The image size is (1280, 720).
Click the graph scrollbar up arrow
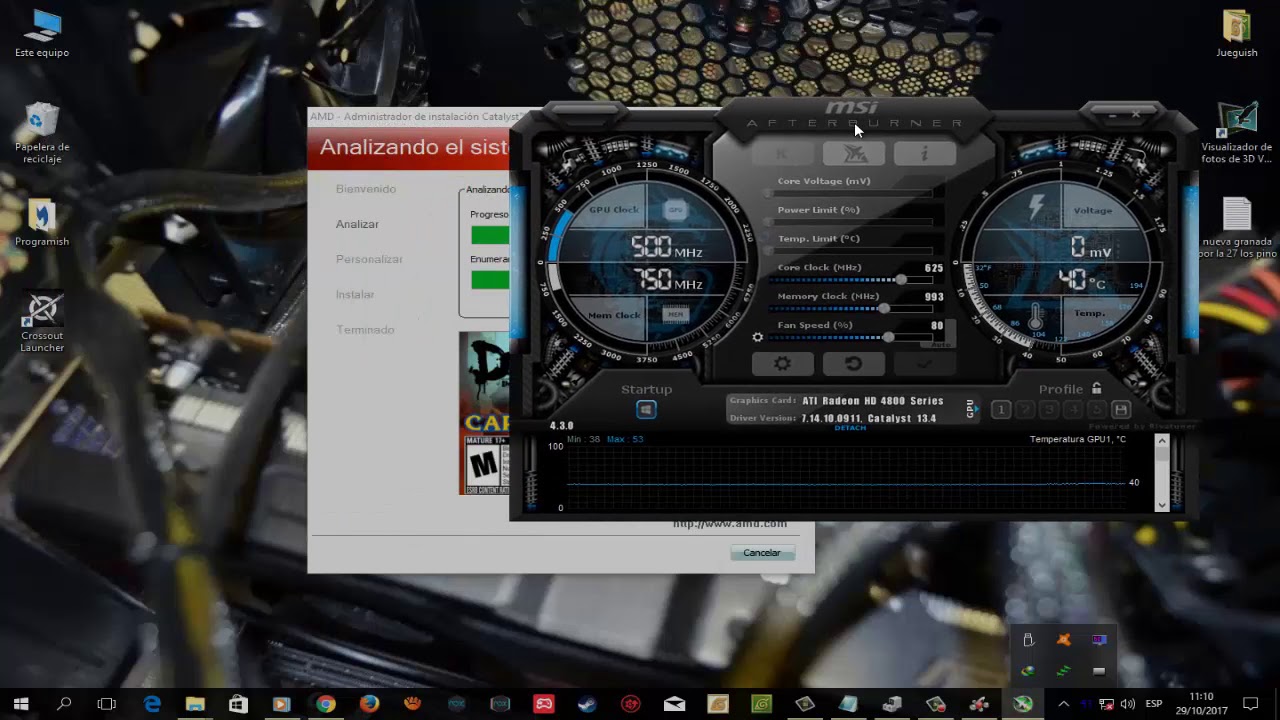1161,441
